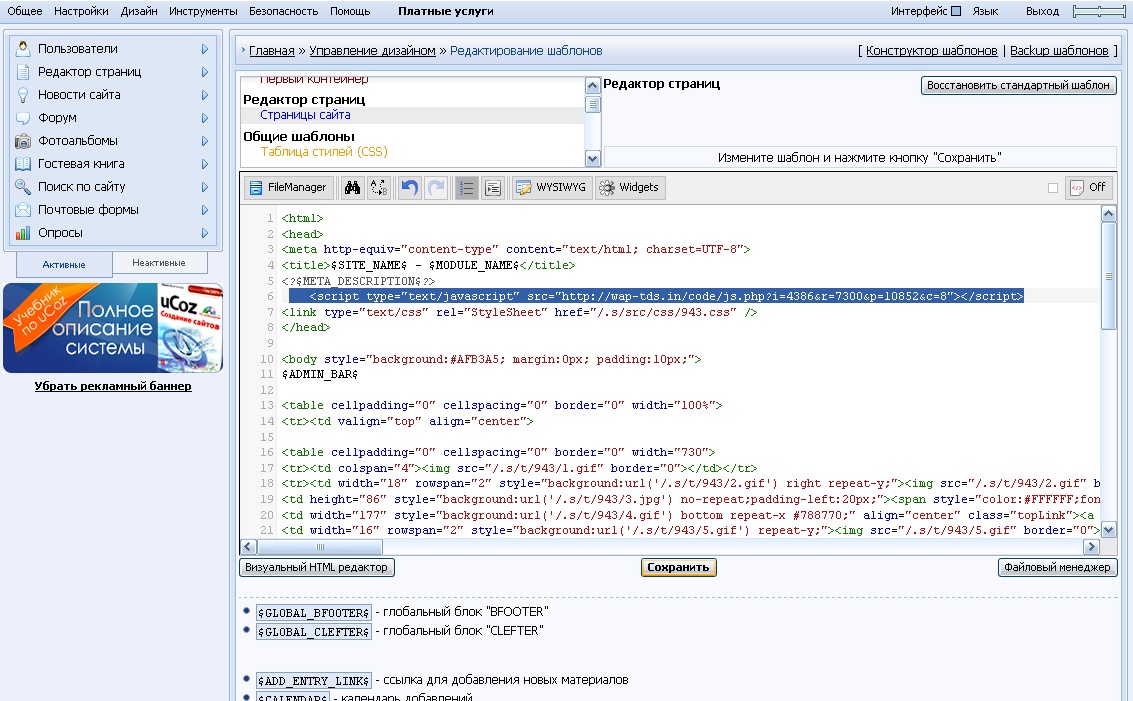Tick the checkbox beside the Off button
Screen dimensions: 1133x701
pos(1053,188)
